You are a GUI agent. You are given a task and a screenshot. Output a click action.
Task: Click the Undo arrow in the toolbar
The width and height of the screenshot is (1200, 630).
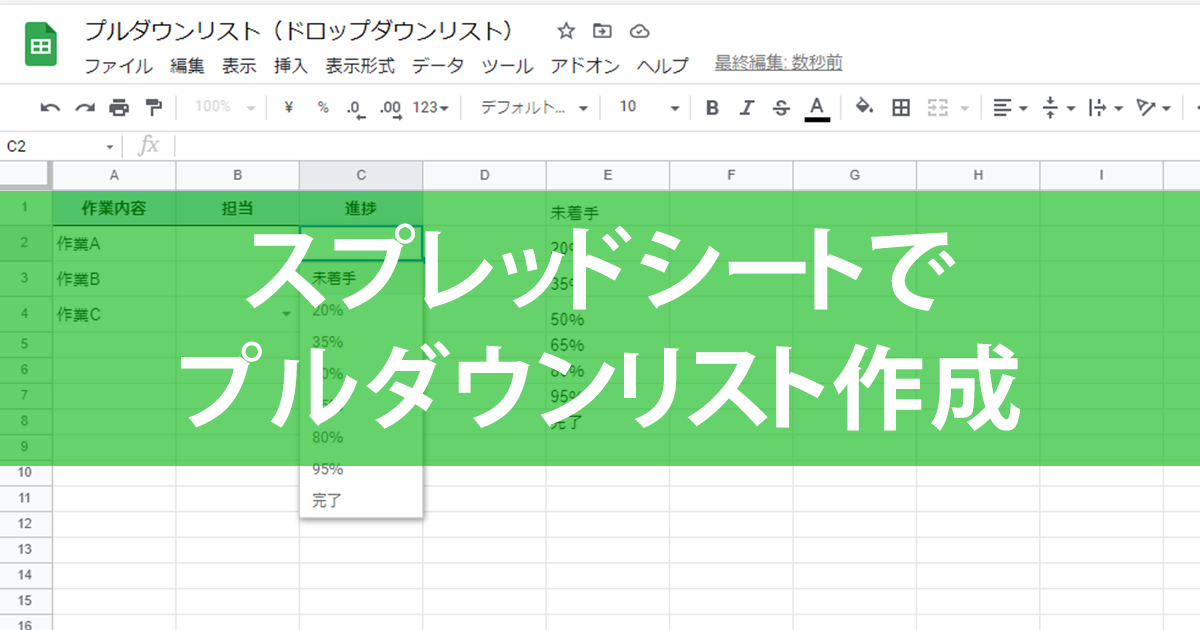pyautogui.click(x=50, y=107)
